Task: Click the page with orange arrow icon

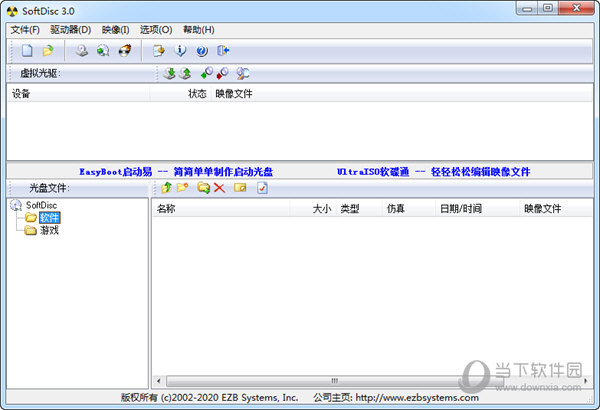Action: (x=158, y=51)
